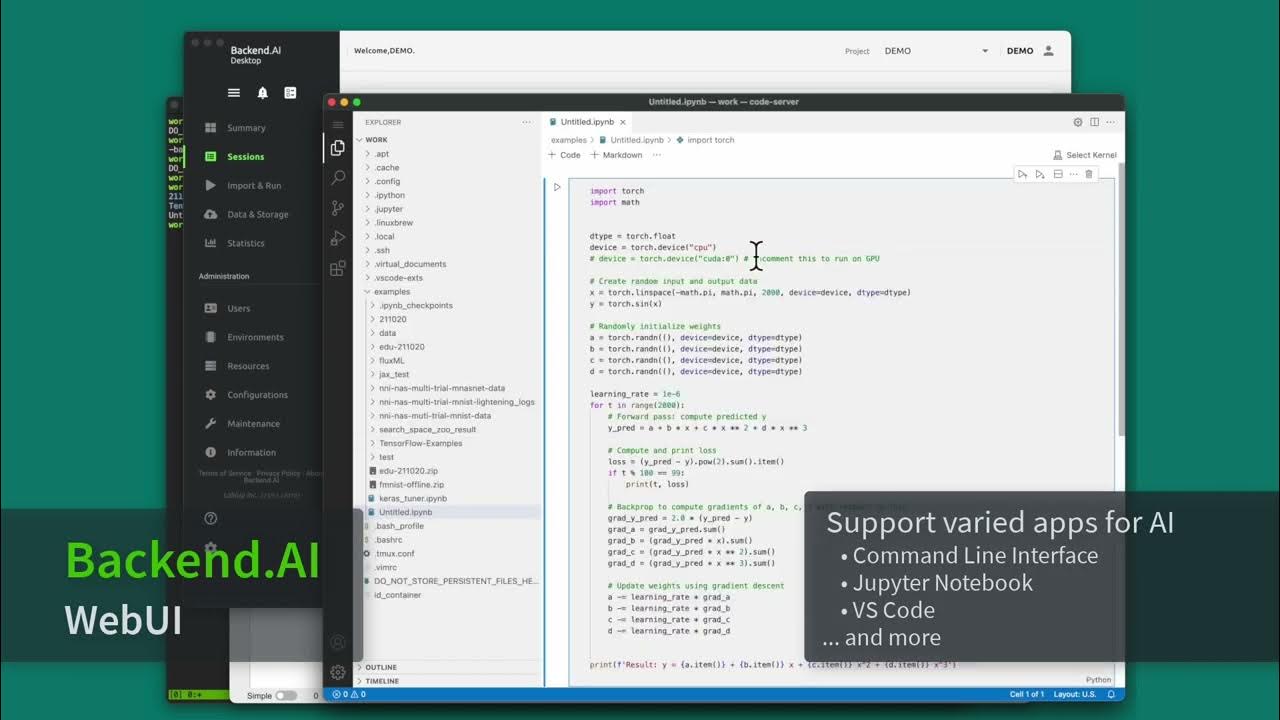Split the editor with the split icon
Image resolution: width=1280 pixels, height=720 pixels.
point(1094,122)
